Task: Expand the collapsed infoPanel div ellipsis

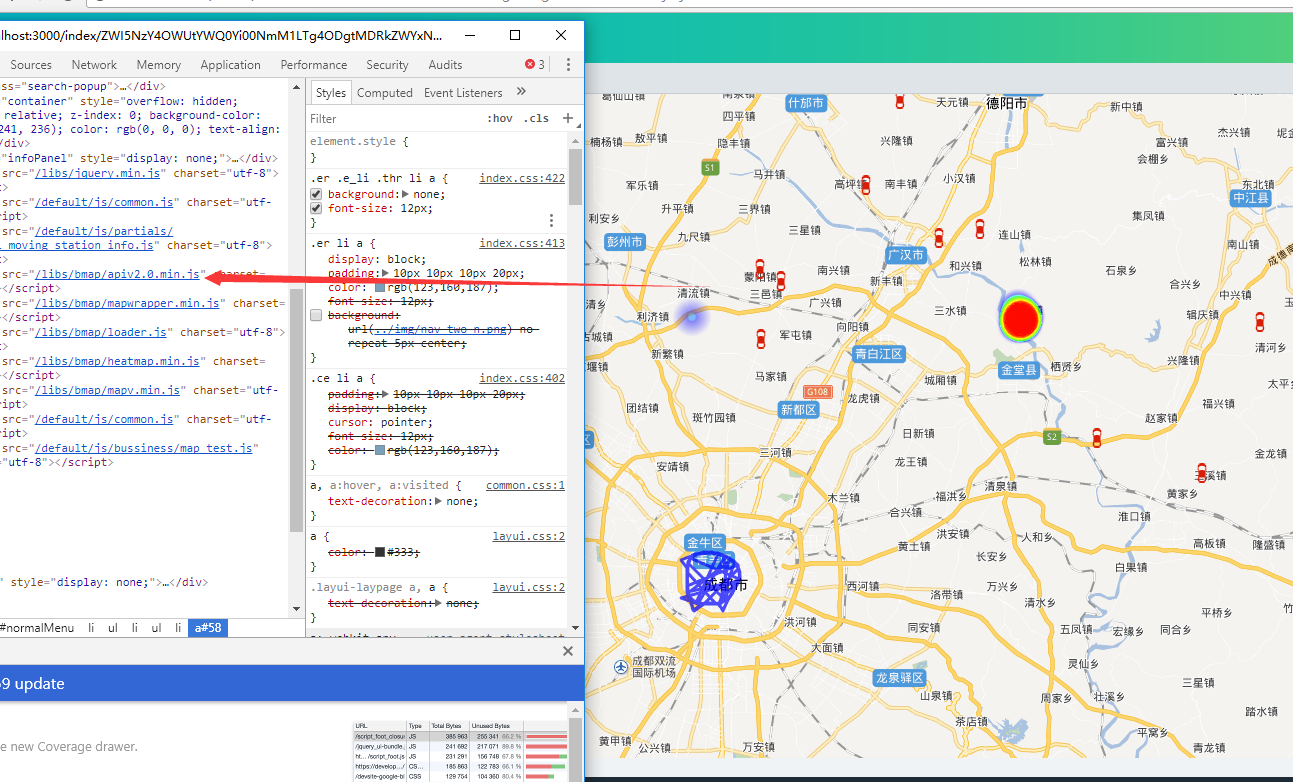Action: [238, 158]
